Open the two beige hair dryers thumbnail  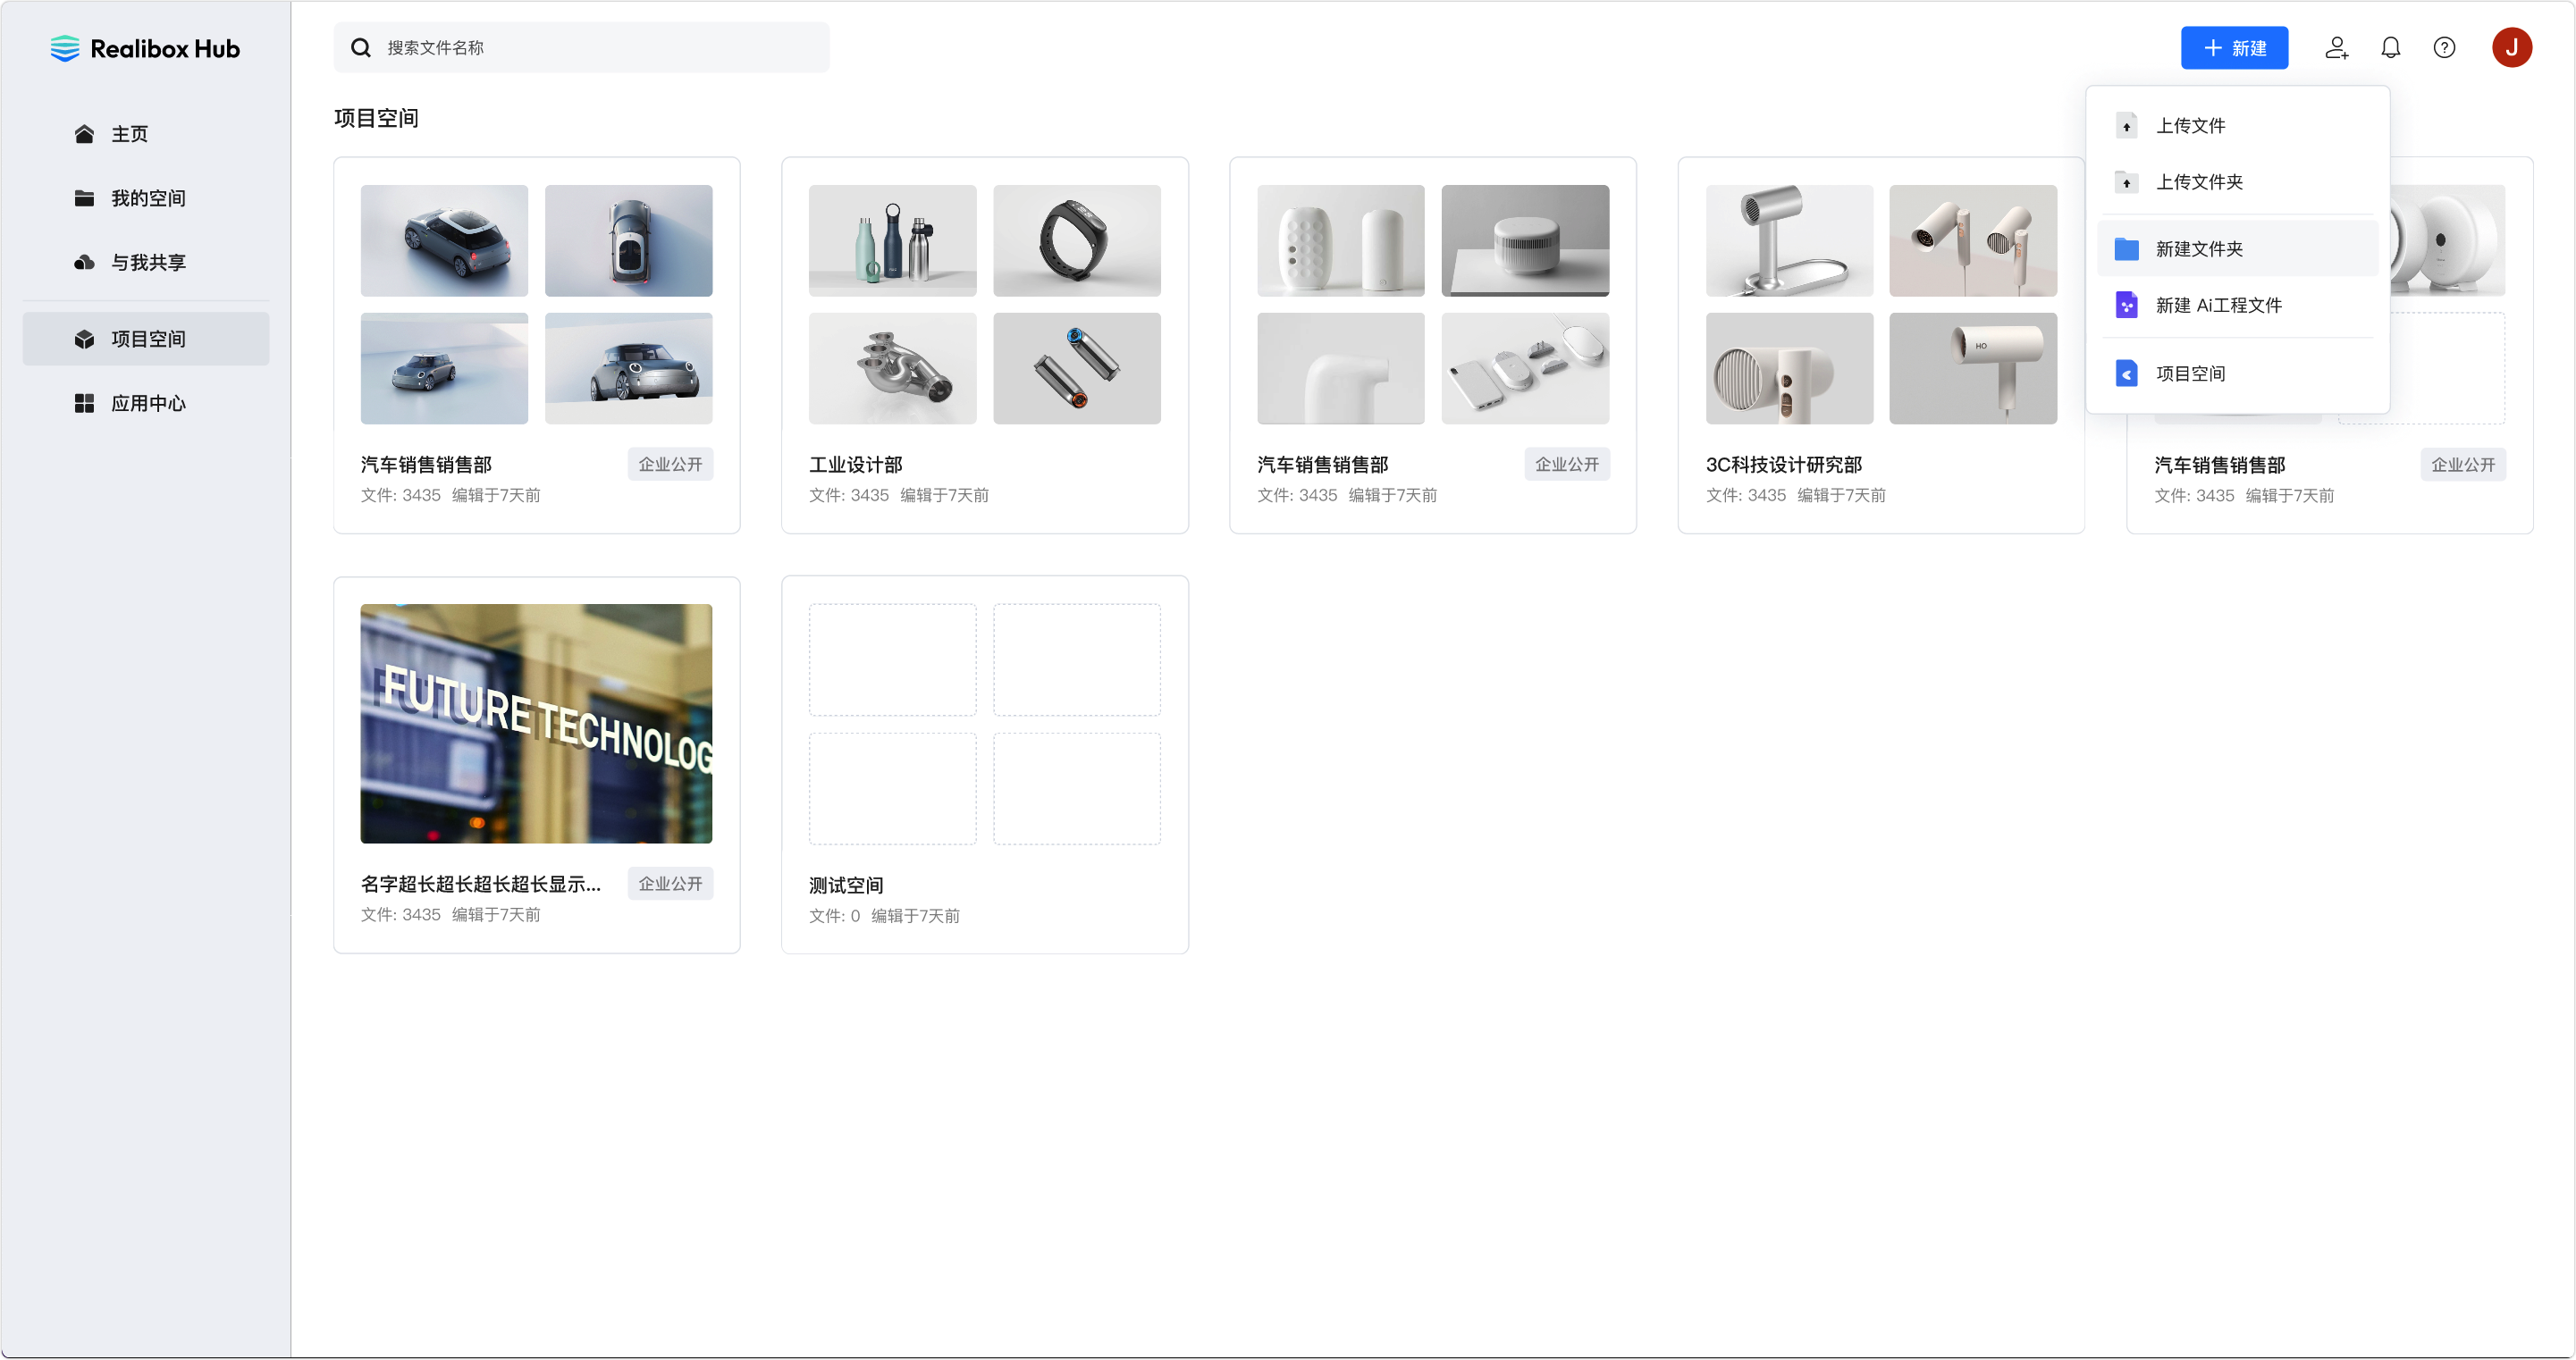(x=1972, y=240)
